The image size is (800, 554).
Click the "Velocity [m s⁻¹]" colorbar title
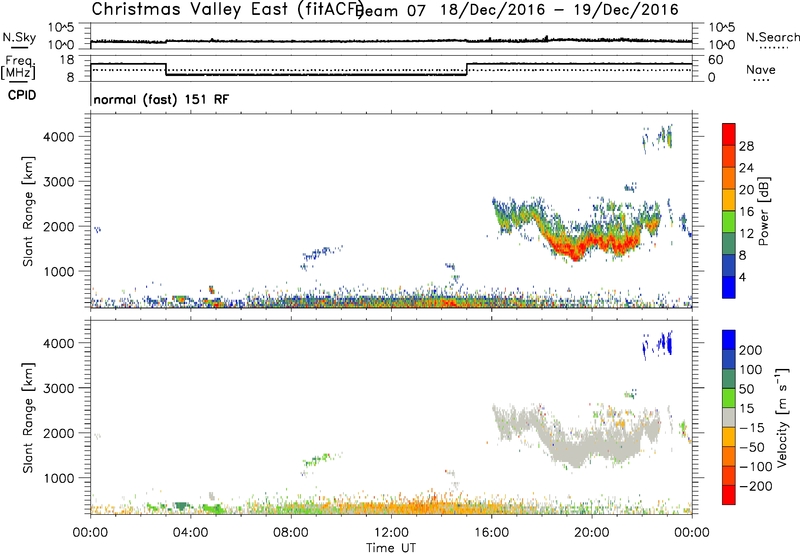tap(781, 417)
